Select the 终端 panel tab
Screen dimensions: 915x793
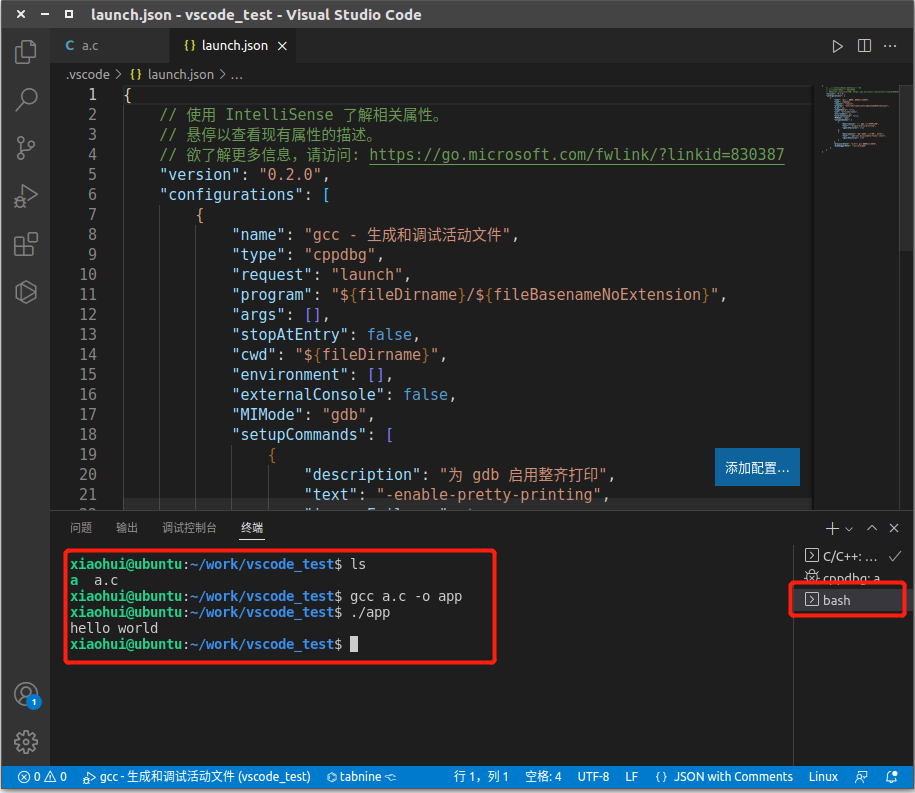coord(252,527)
